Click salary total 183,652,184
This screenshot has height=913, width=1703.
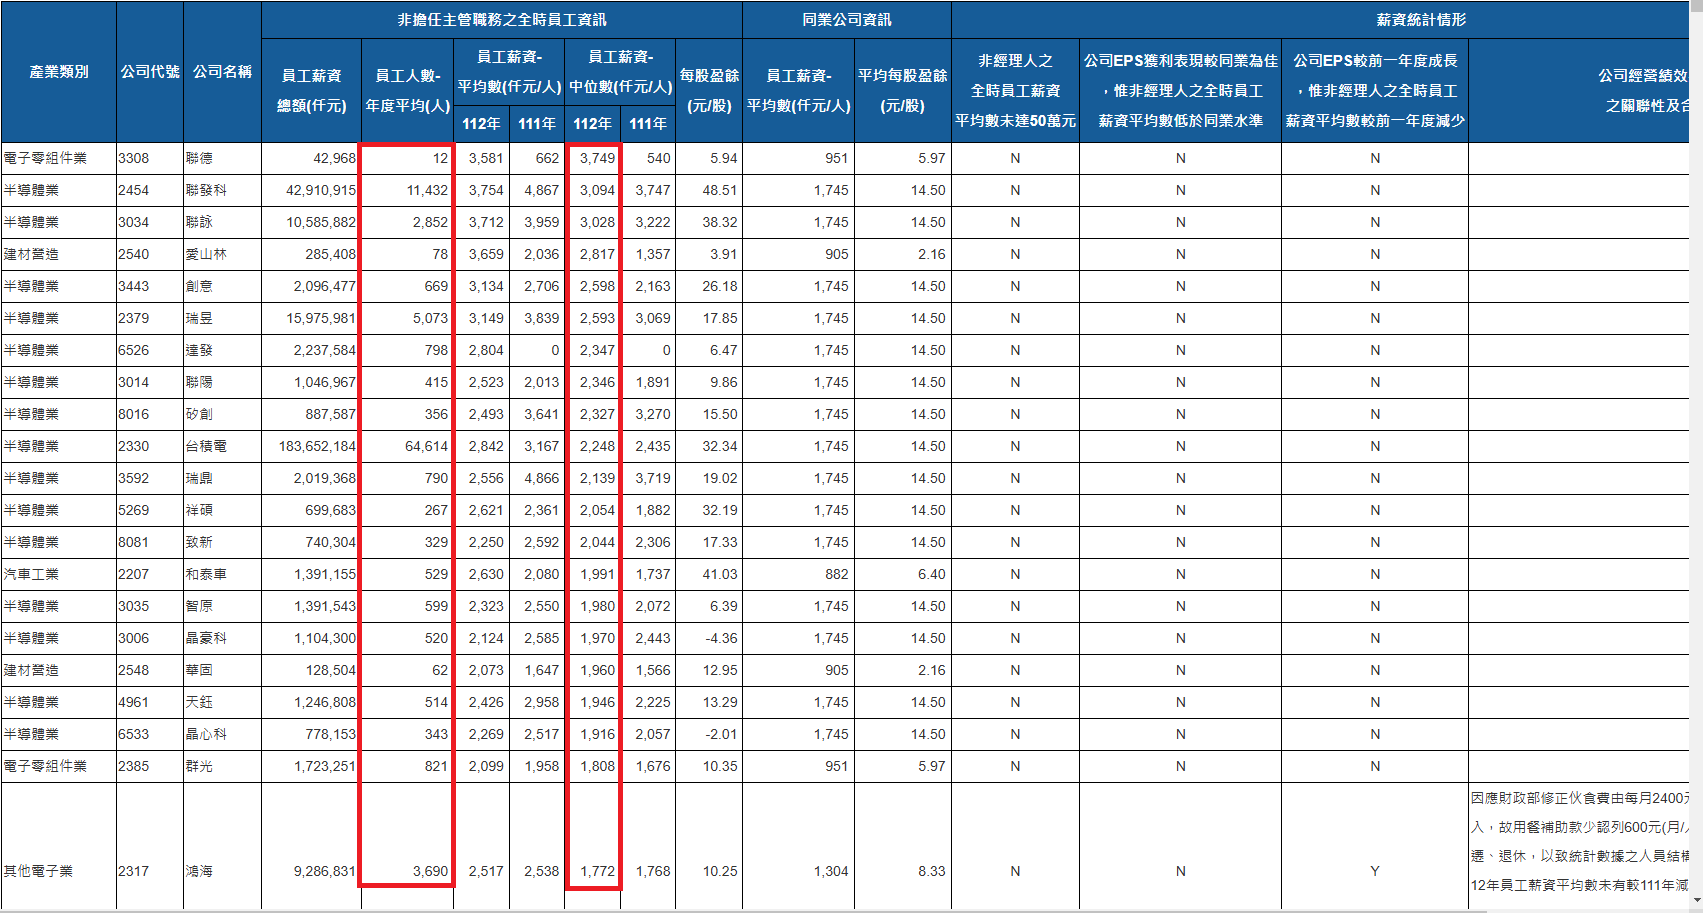tap(317, 446)
